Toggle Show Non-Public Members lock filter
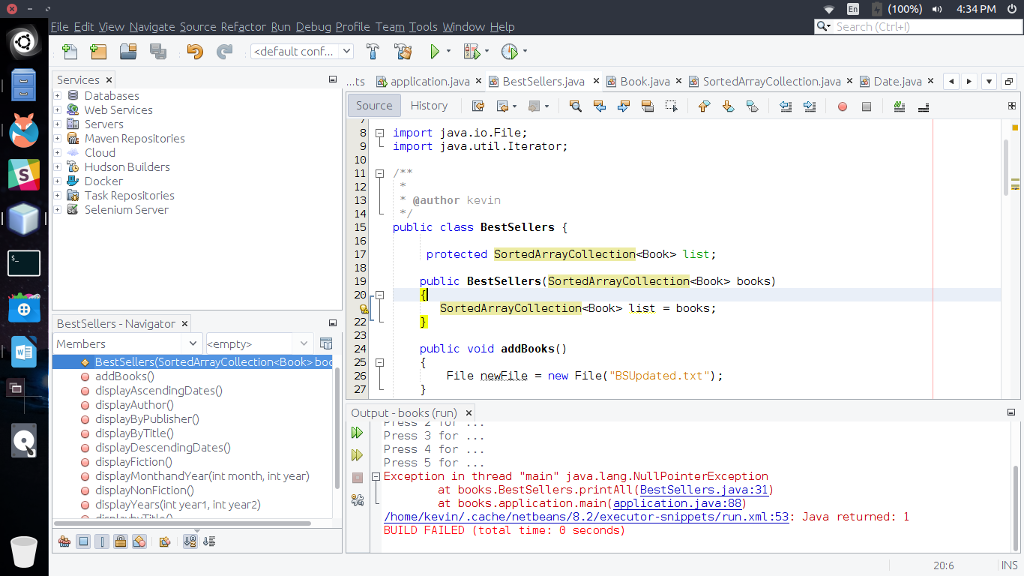Viewport: 1024px width, 576px height. coord(119,542)
